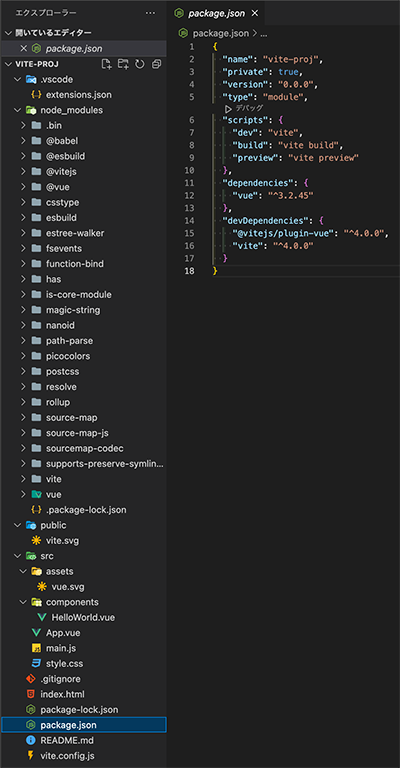Select the picocolors folder row
Image resolution: width=400 pixels, height=768 pixels.
tap(83, 356)
